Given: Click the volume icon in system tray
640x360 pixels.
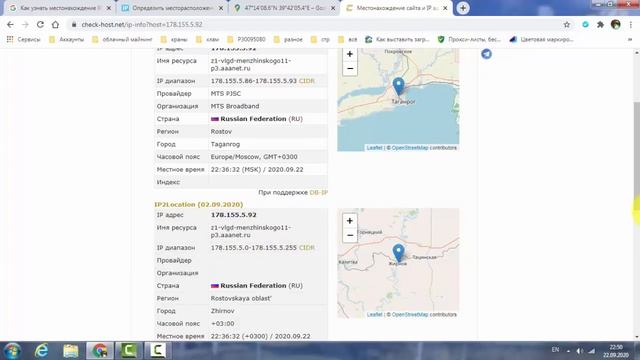Looking at the screenshot, I should [580, 351].
